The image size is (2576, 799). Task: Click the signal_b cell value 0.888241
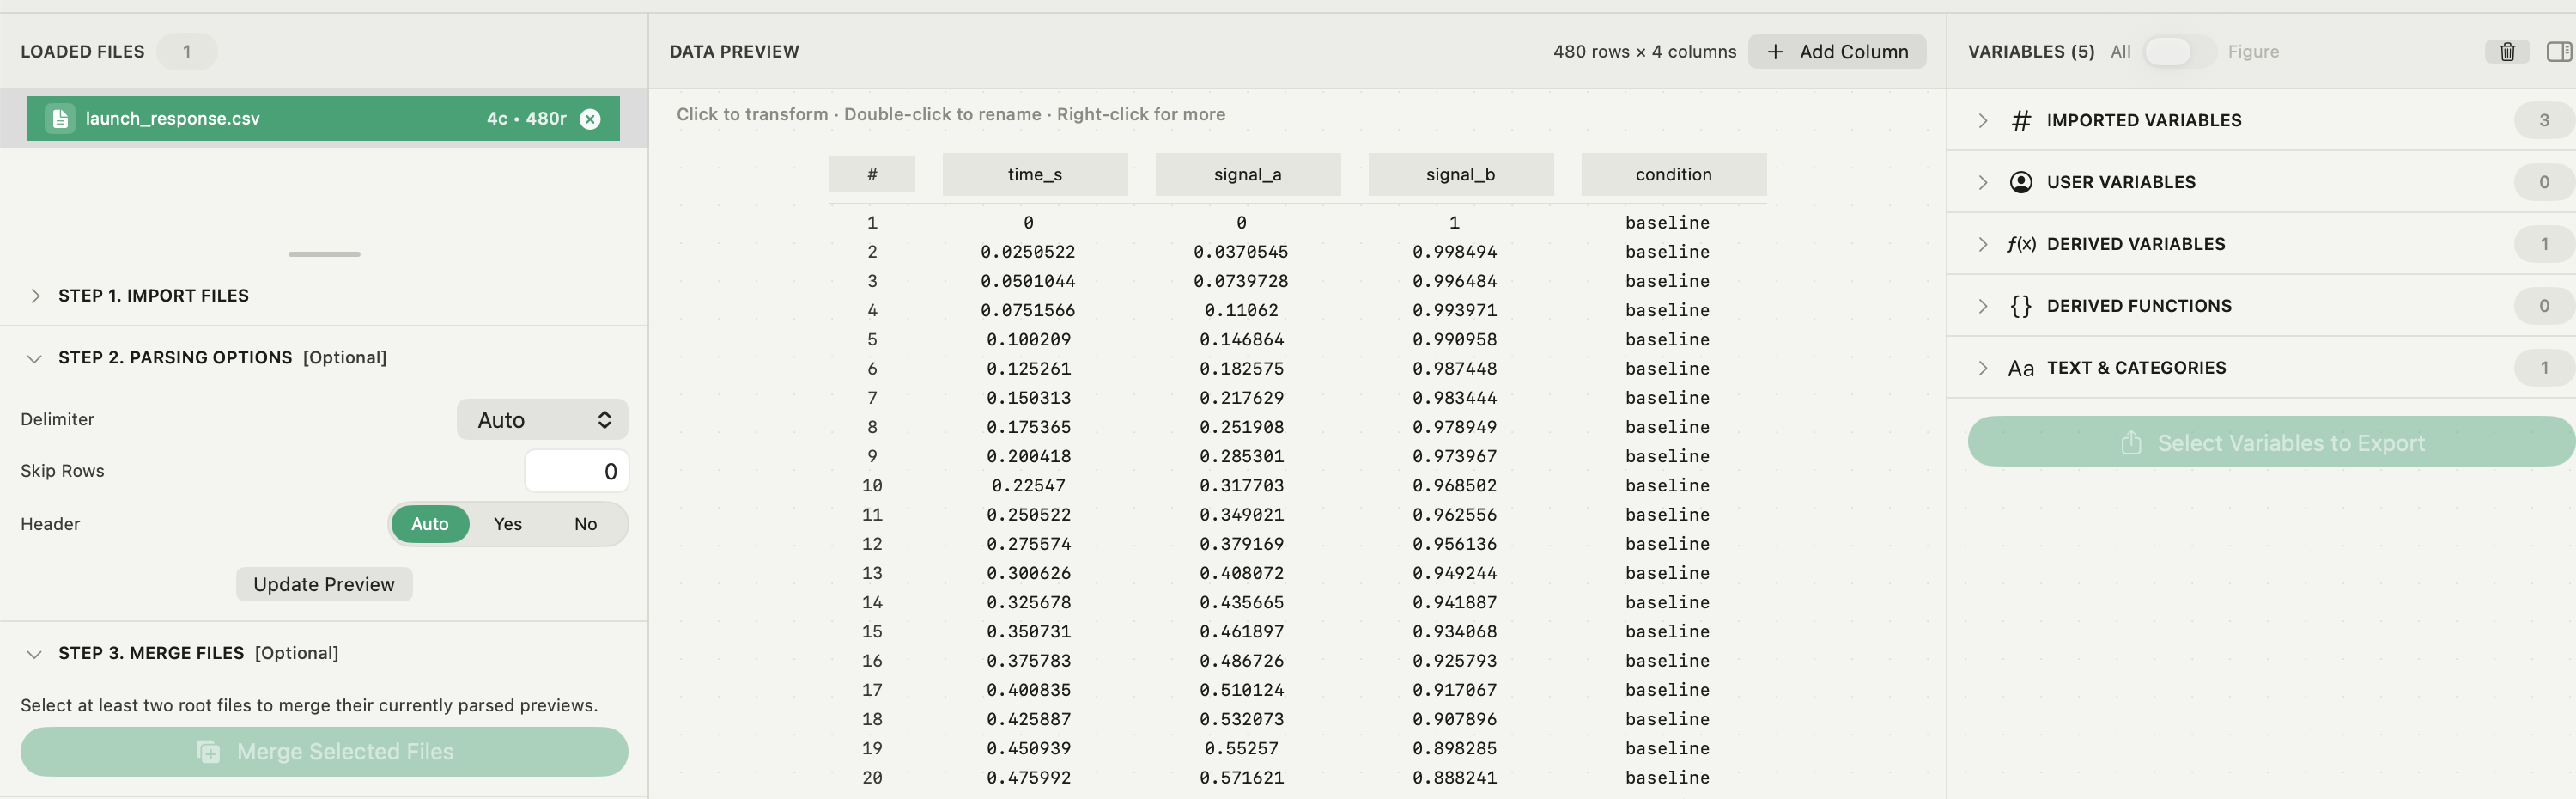click(x=1454, y=778)
